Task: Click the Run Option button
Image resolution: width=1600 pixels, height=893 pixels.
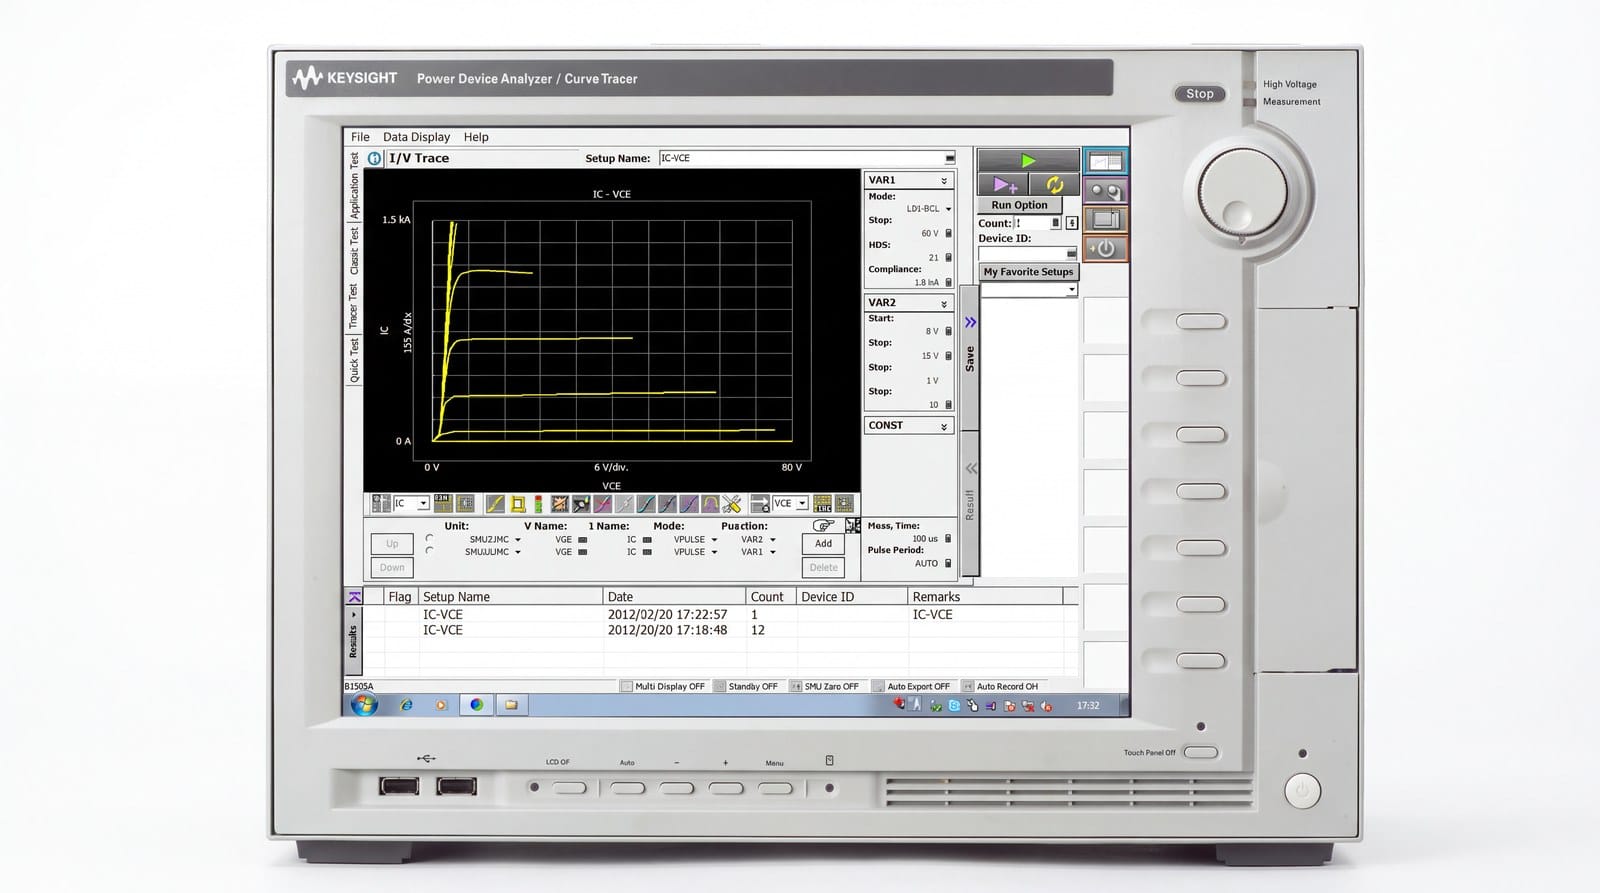Action: pos(1019,205)
